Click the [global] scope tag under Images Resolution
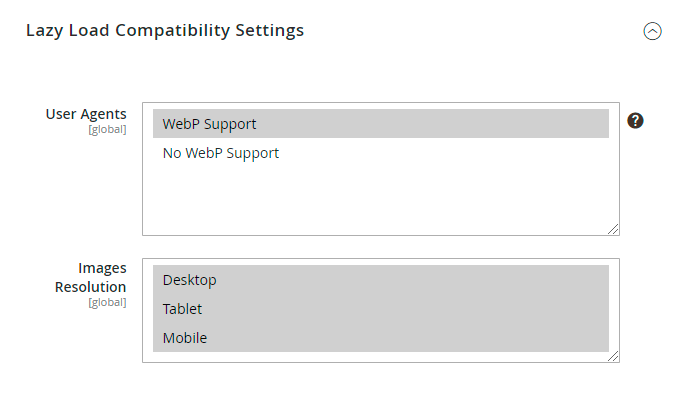Screen dimensions: 682x407 point(107,302)
